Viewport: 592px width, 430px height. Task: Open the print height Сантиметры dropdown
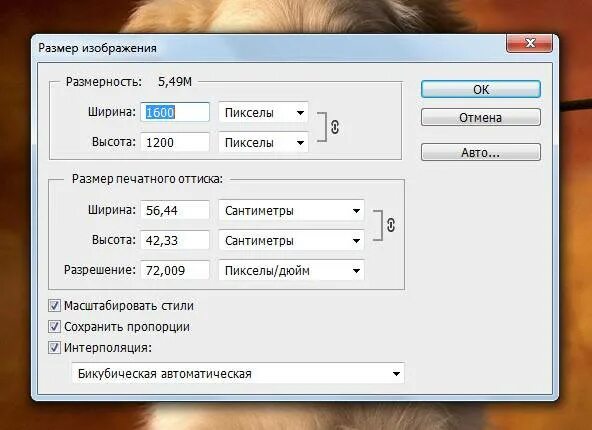pyautogui.click(x=291, y=240)
